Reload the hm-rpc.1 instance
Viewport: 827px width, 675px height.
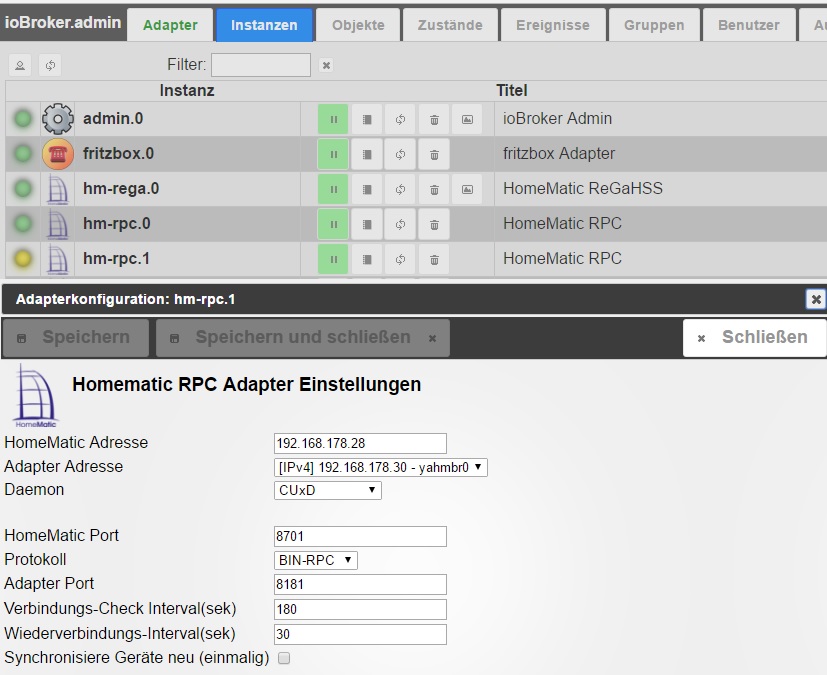(x=400, y=259)
